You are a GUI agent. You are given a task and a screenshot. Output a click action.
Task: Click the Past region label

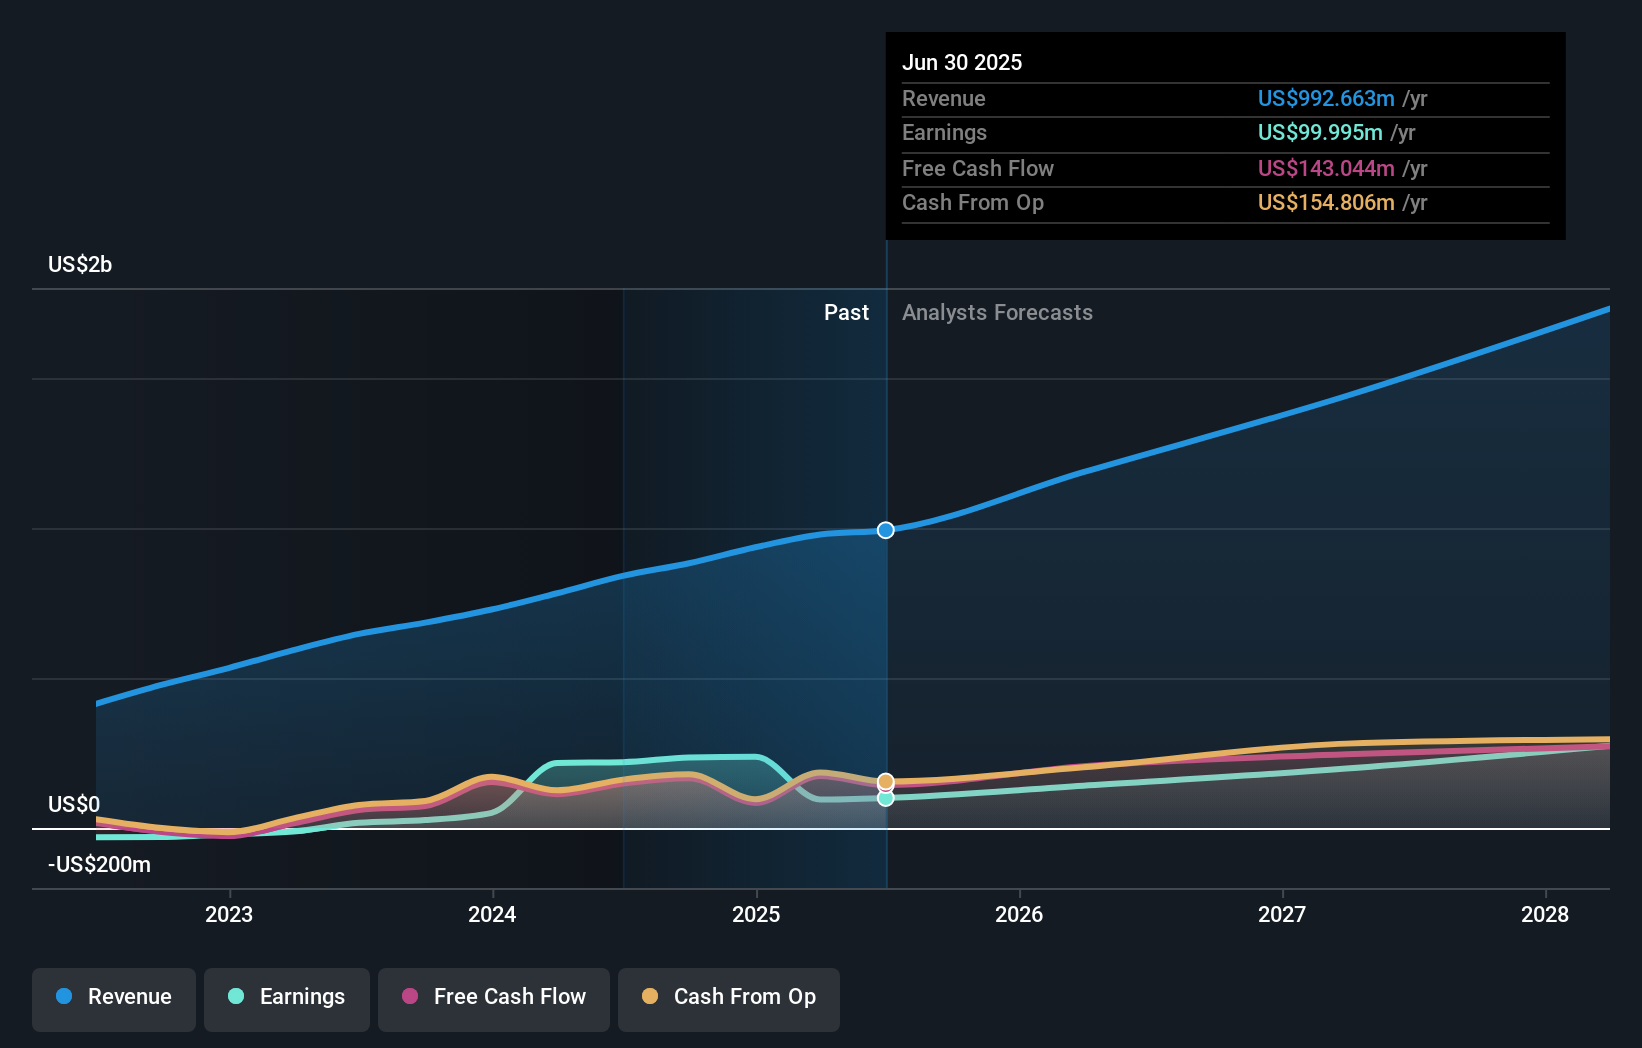[846, 312]
